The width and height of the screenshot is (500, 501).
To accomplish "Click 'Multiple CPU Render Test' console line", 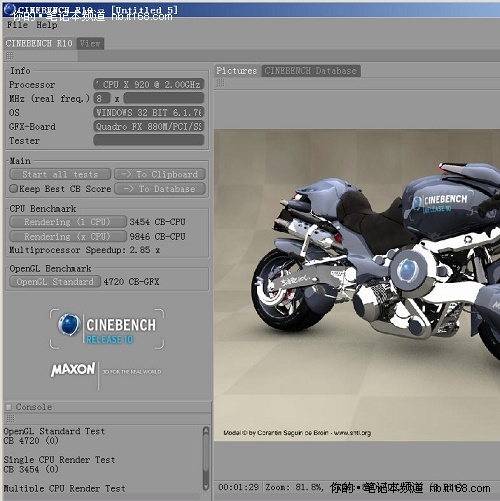I will point(64,489).
